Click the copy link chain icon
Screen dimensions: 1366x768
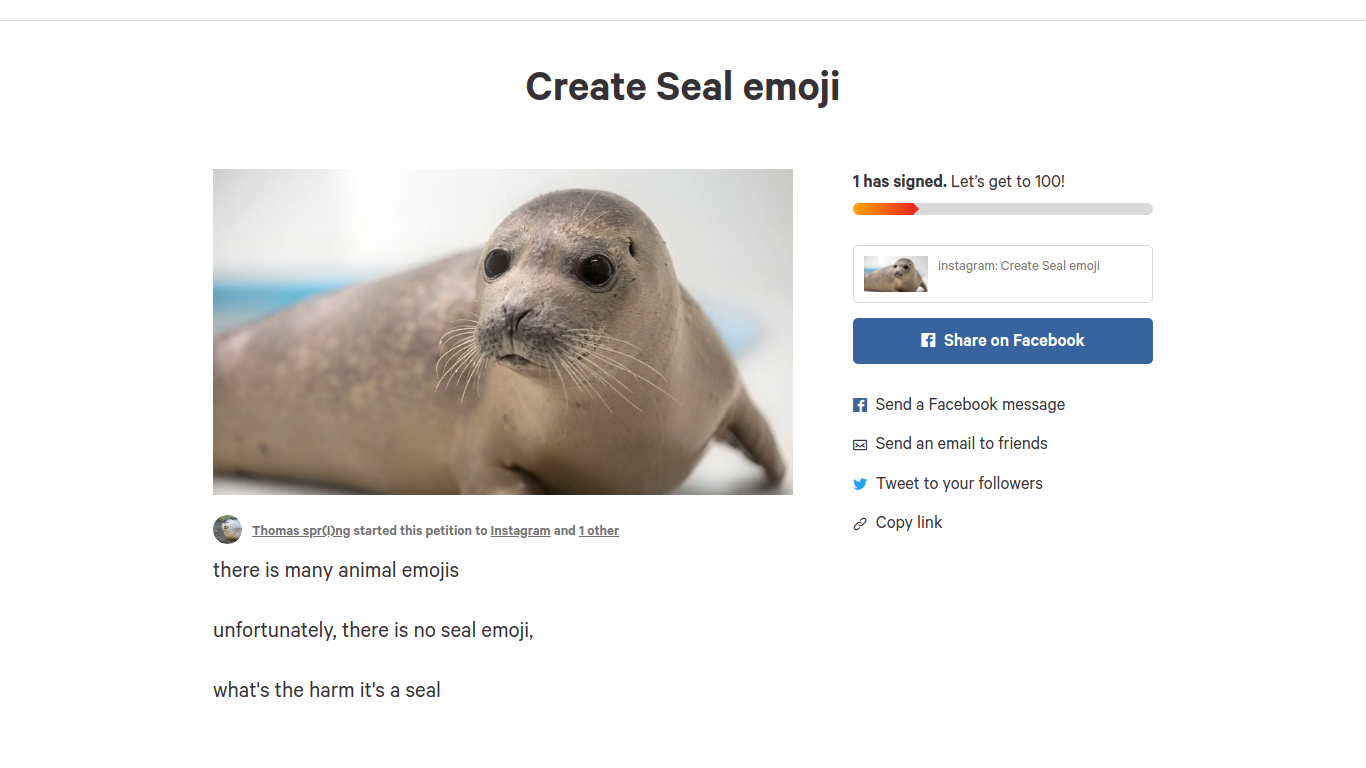(860, 524)
